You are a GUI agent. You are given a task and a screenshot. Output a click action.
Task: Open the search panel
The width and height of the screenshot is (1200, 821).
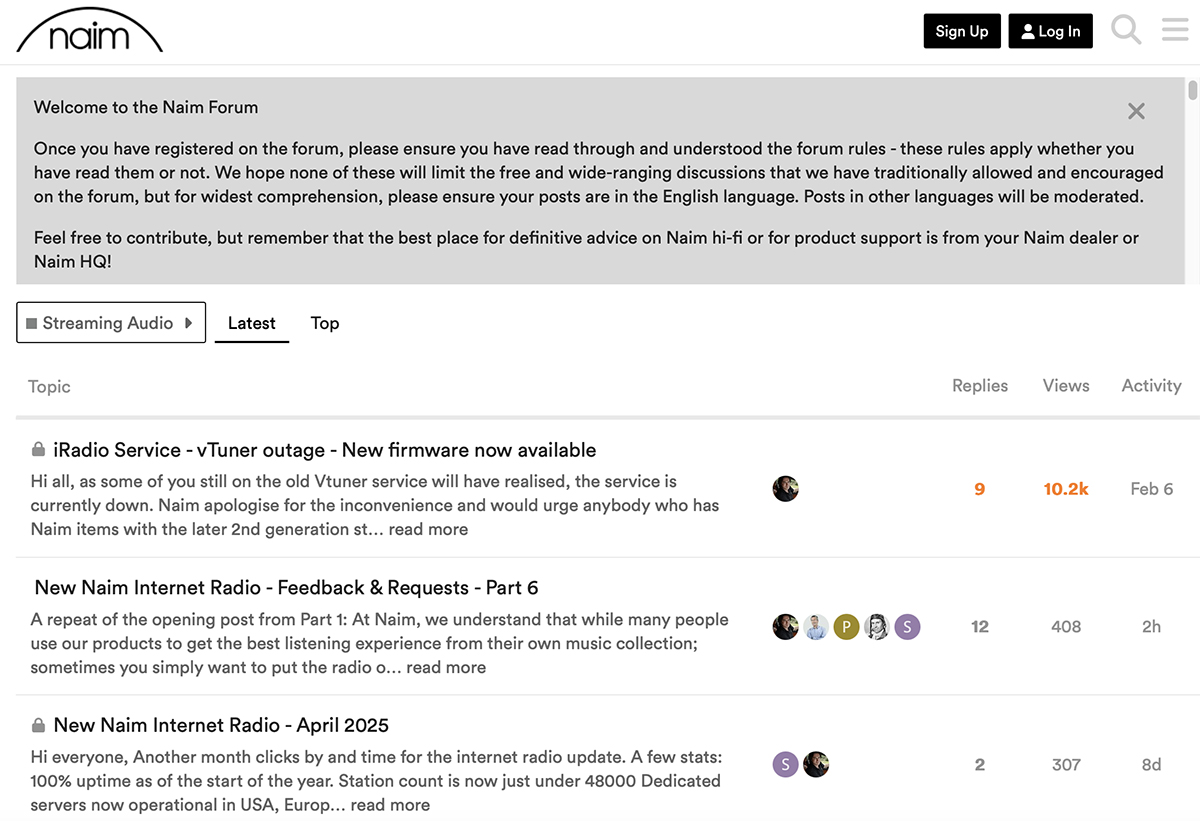pyautogui.click(x=1126, y=30)
